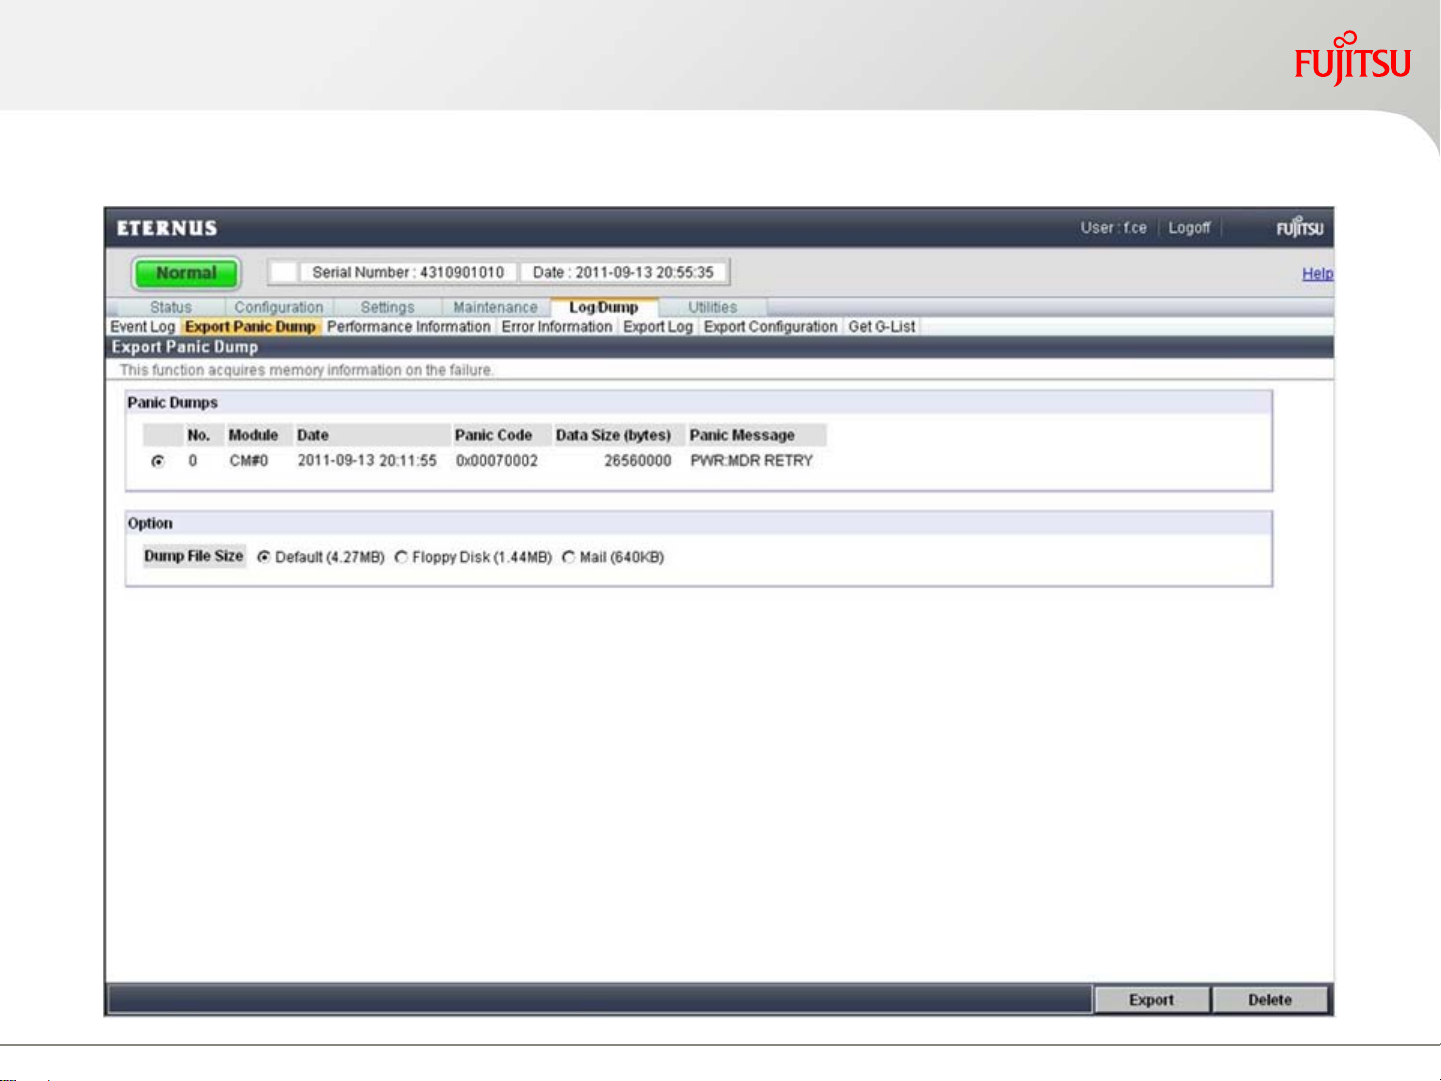Click the Option section heading
This screenshot has height=1081, width=1441.
150,523
